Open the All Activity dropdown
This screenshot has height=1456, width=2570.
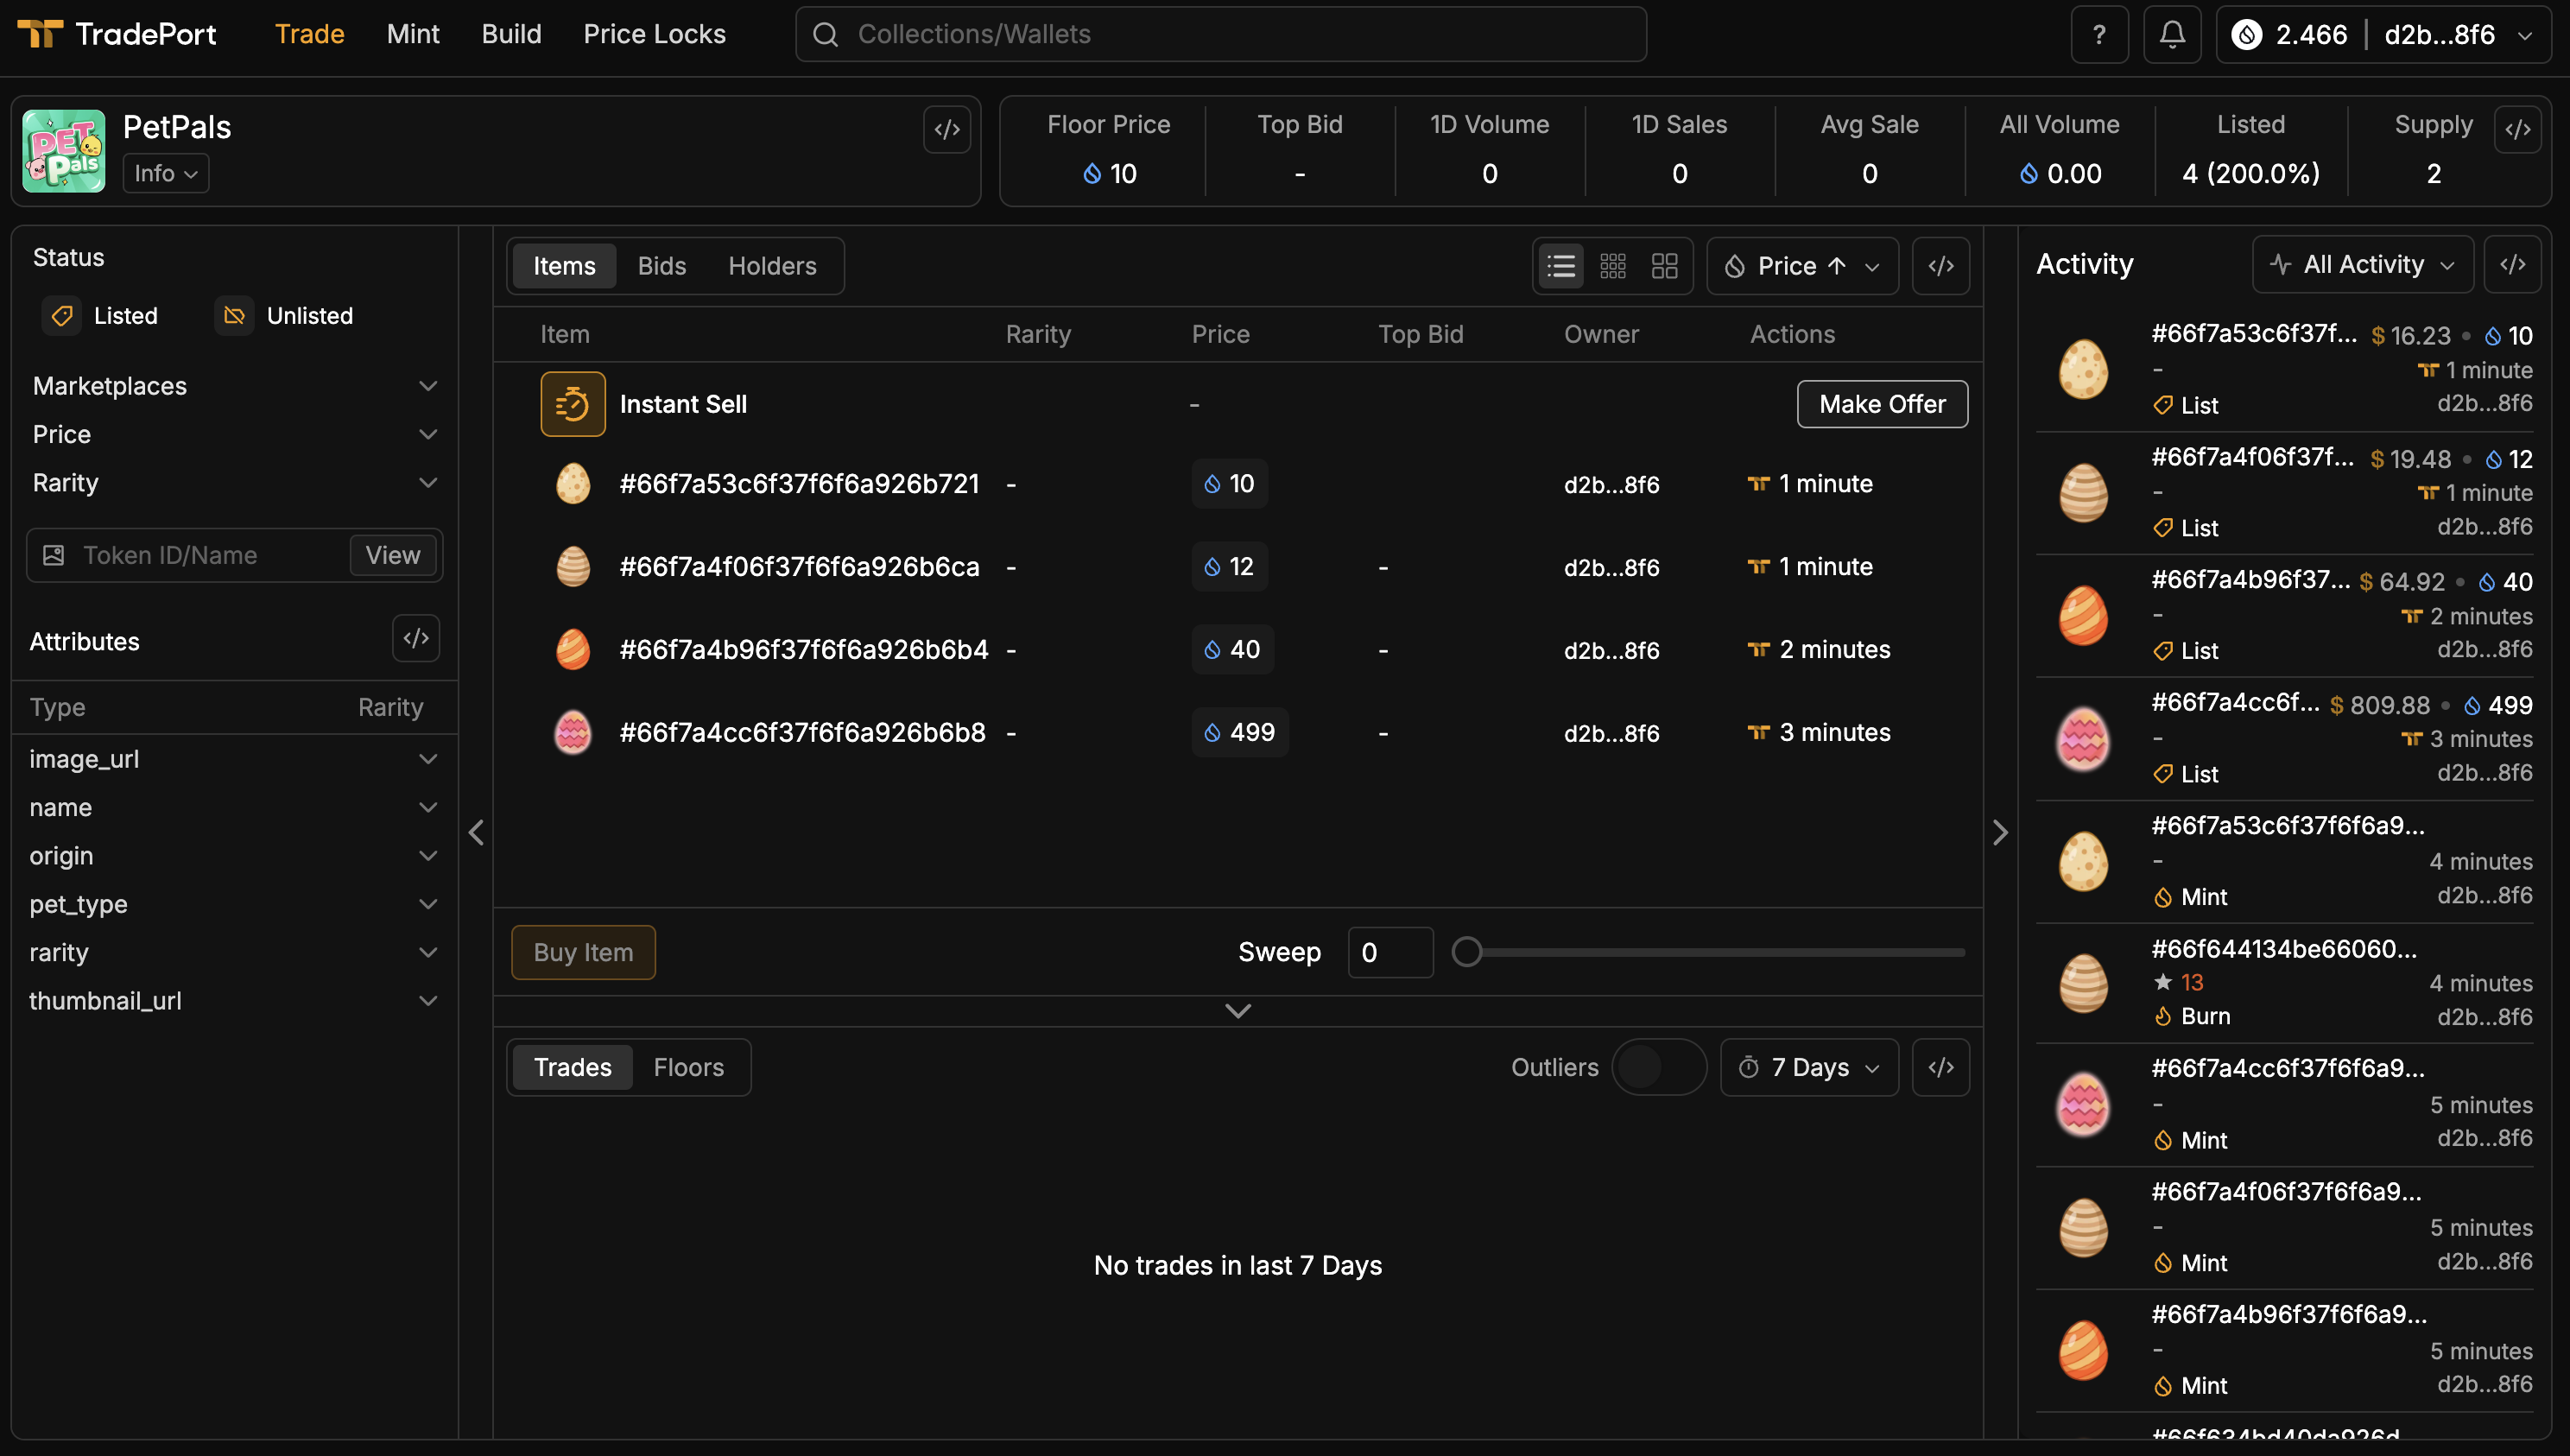(x=2362, y=265)
